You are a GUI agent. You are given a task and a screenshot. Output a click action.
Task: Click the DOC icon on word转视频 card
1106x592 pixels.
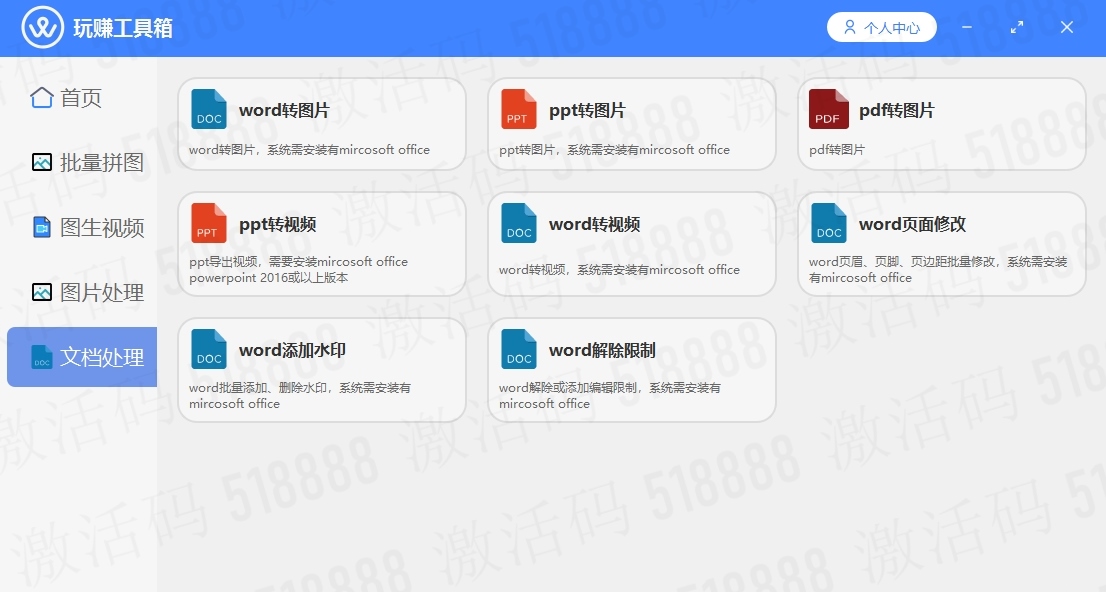518,223
